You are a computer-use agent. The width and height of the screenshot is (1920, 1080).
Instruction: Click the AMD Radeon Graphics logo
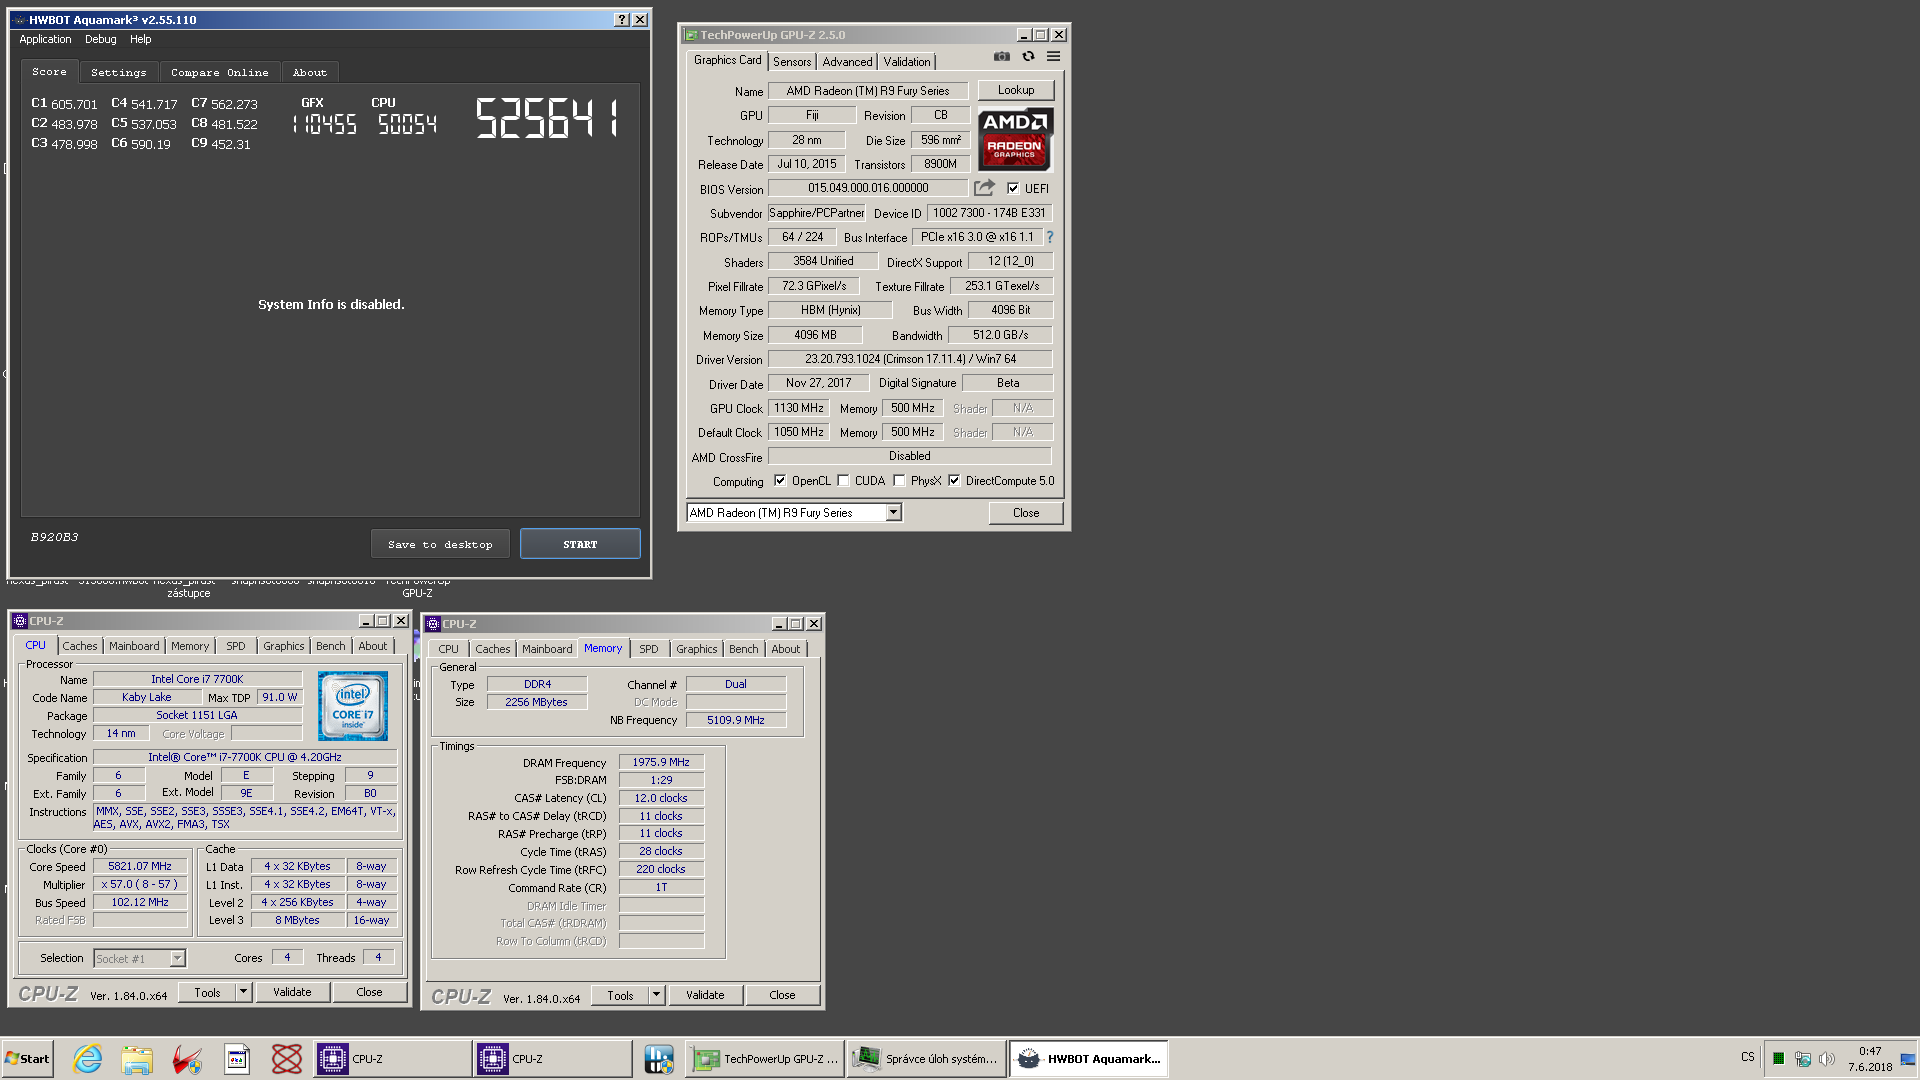[1015, 139]
